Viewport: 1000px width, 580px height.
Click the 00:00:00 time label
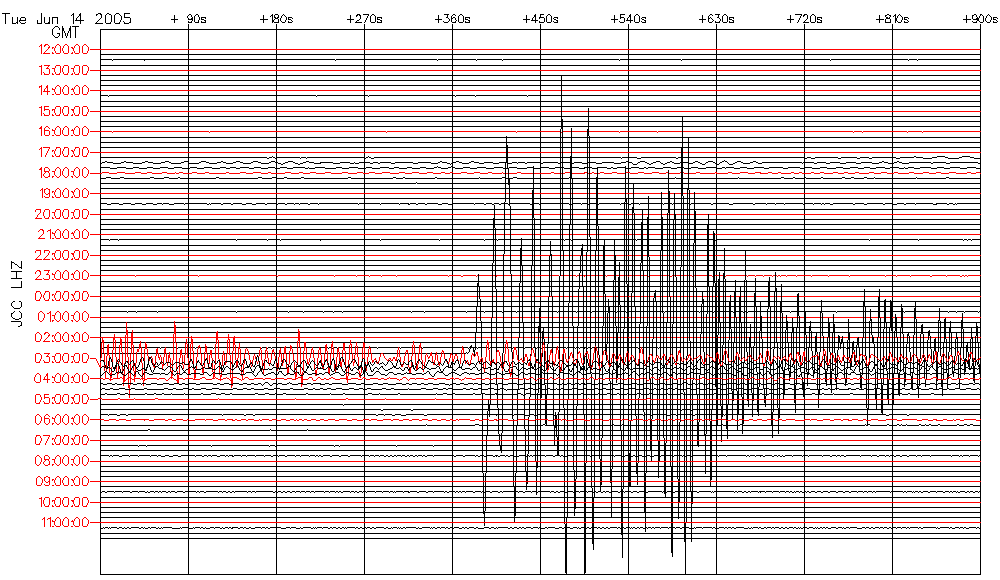pyautogui.click(x=62, y=297)
